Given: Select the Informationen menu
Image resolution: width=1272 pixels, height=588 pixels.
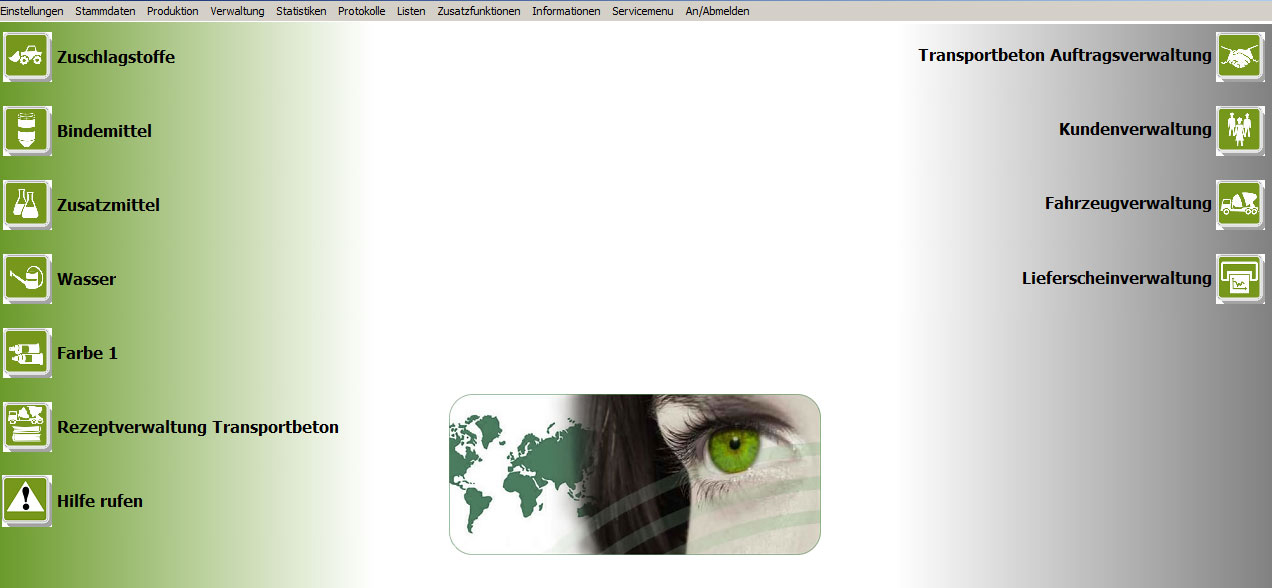Looking at the screenshot, I should coord(566,11).
